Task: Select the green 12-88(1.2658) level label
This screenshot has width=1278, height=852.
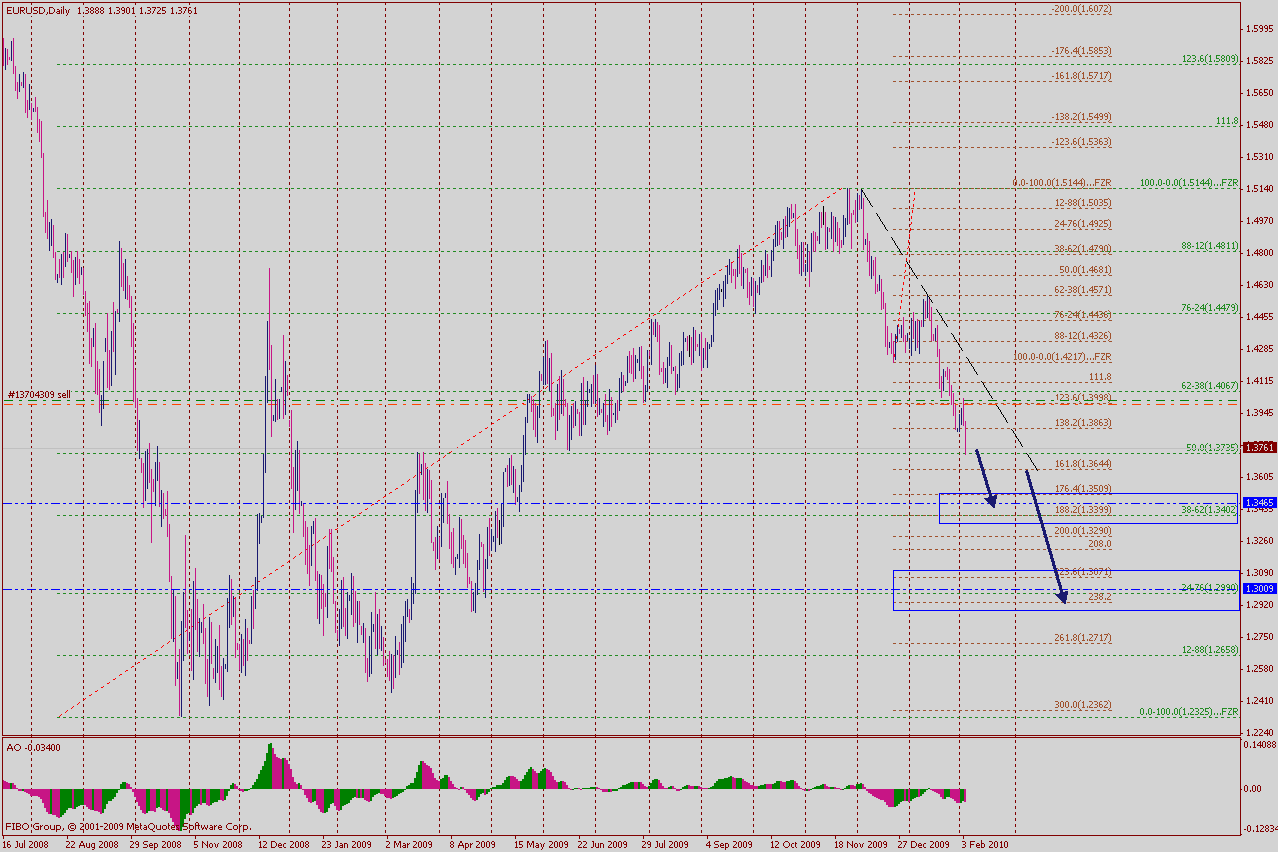Action: click(1211, 649)
